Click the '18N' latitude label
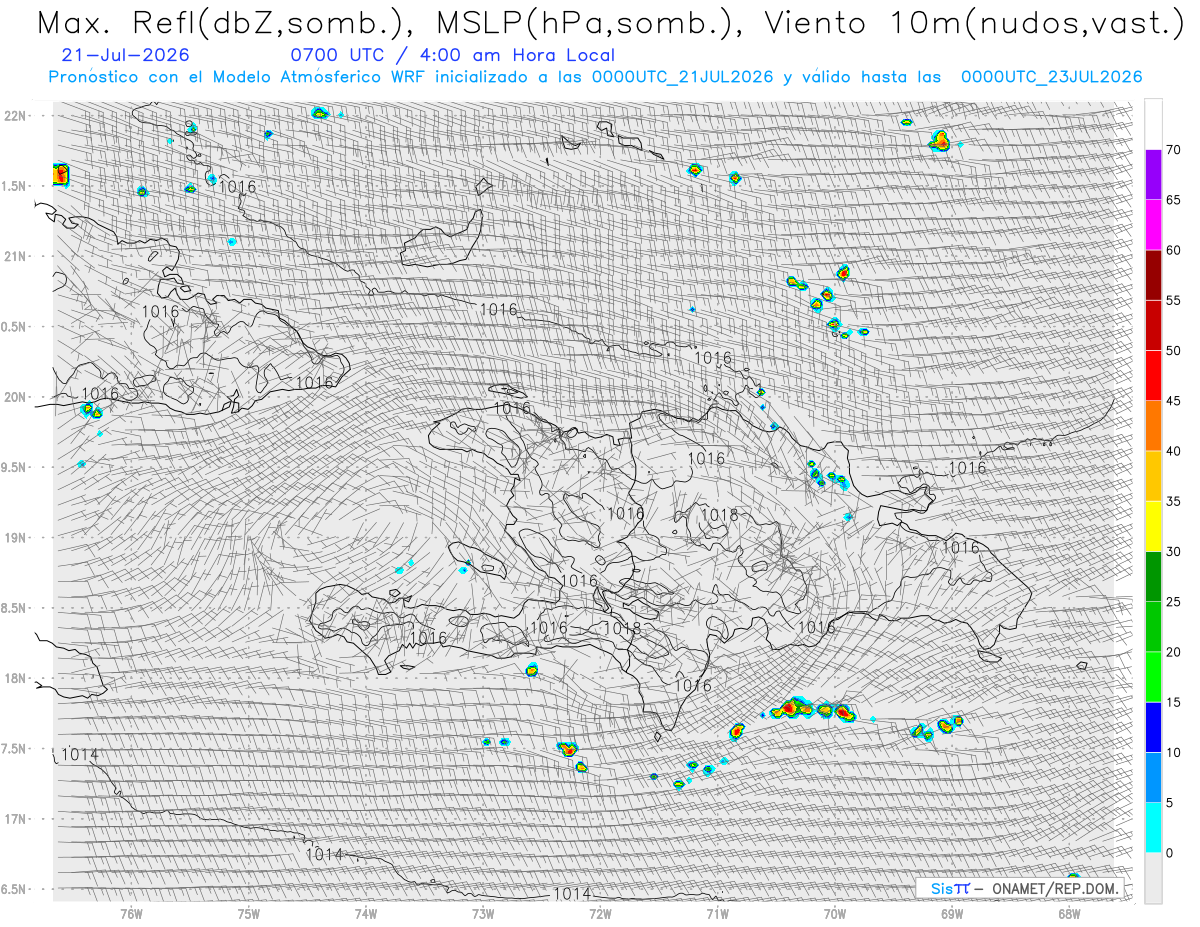This screenshot has width=1200, height=927. pyautogui.click(x=14, y=678)
